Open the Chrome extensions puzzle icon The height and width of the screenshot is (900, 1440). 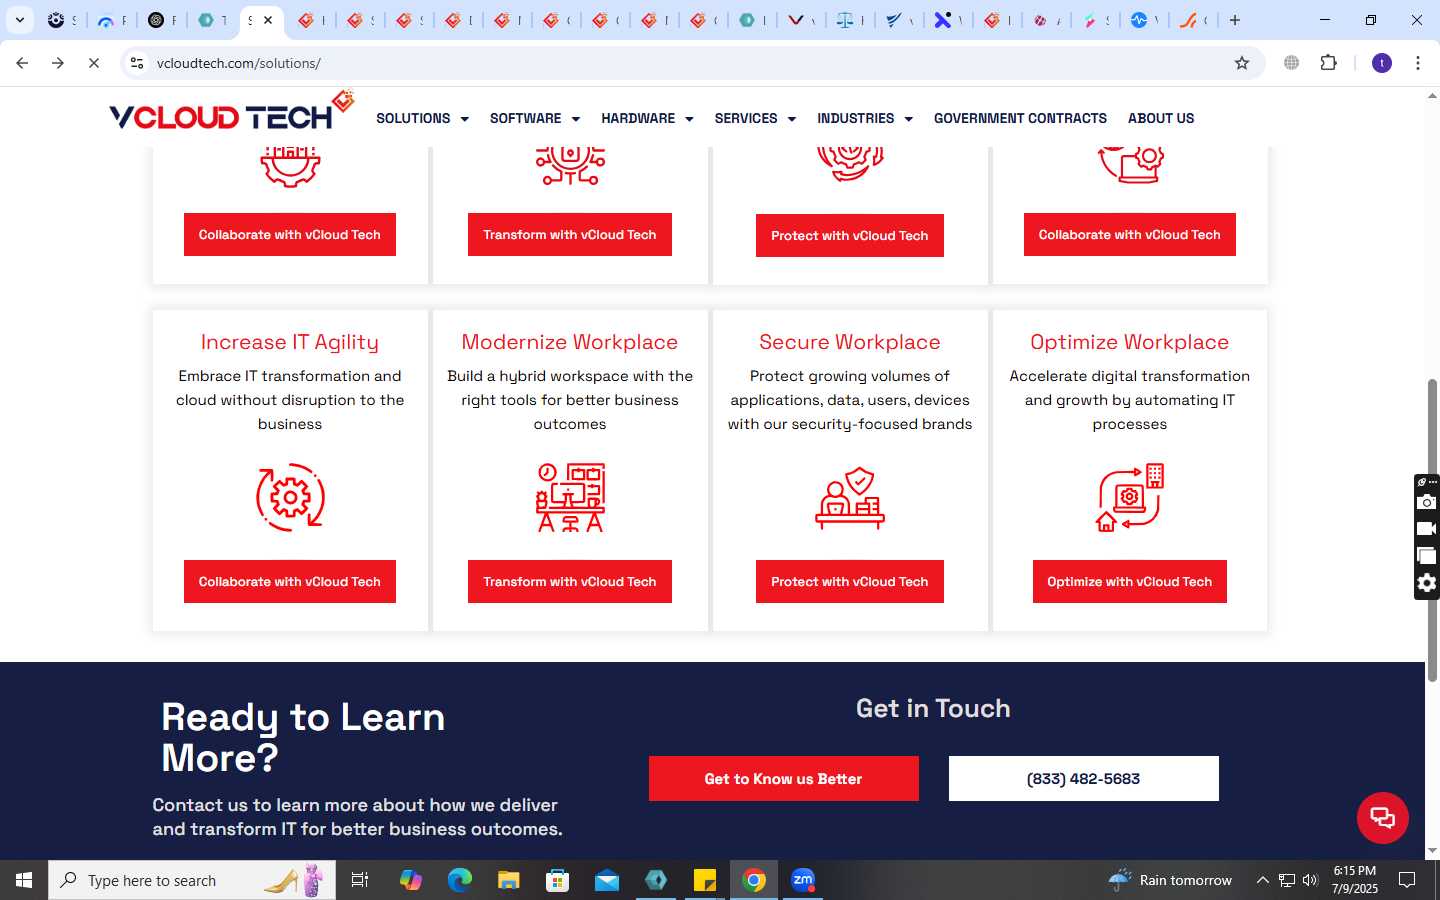point(1328,63)
